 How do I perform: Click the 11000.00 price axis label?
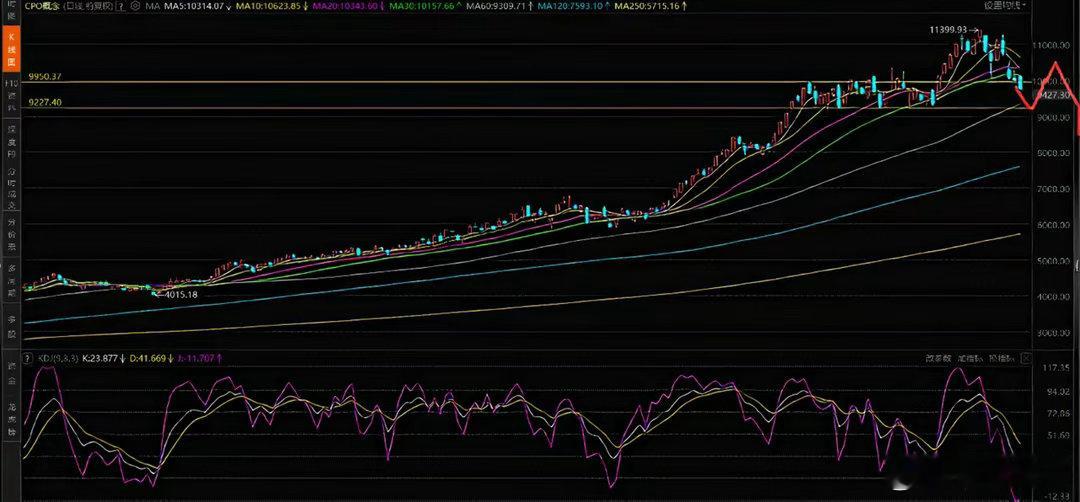point(1053,45)
